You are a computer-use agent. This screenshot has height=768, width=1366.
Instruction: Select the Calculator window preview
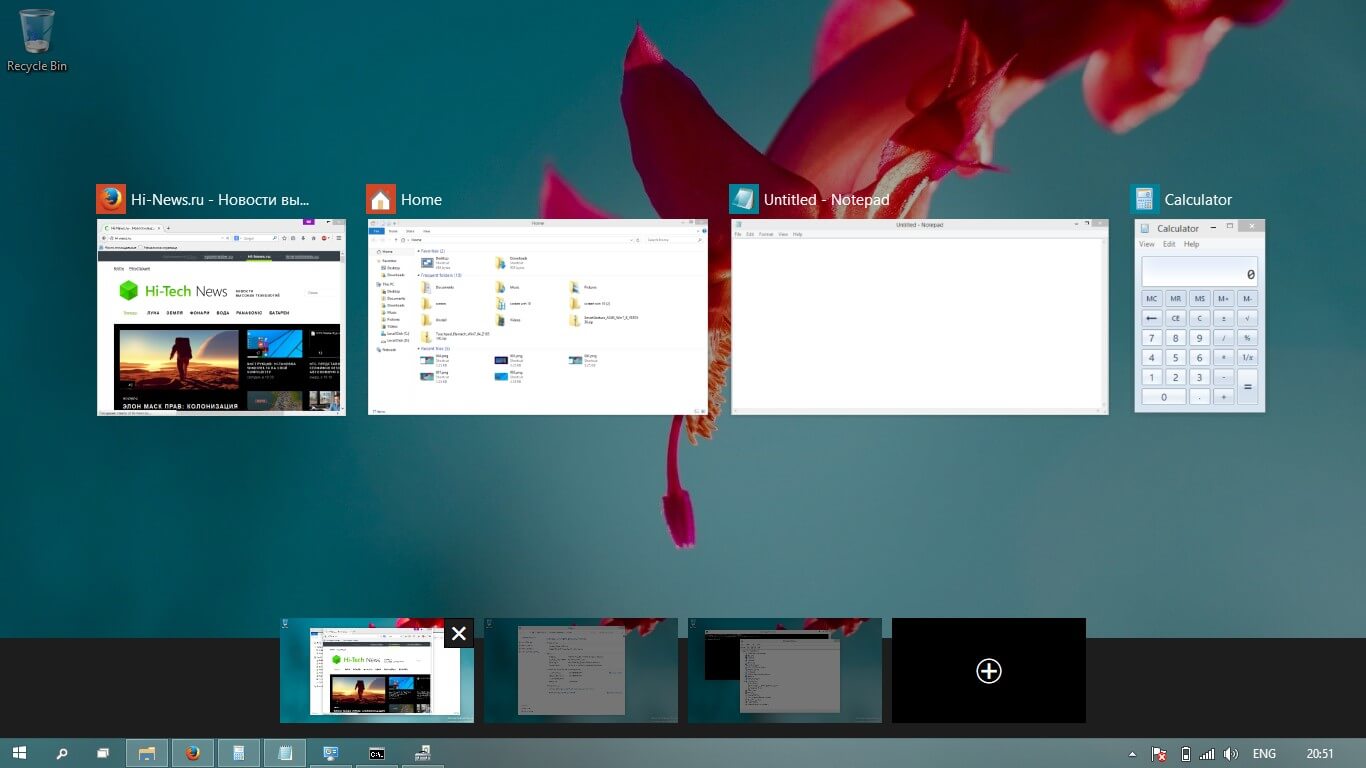pyautogui.click(x=1199, y=316)
